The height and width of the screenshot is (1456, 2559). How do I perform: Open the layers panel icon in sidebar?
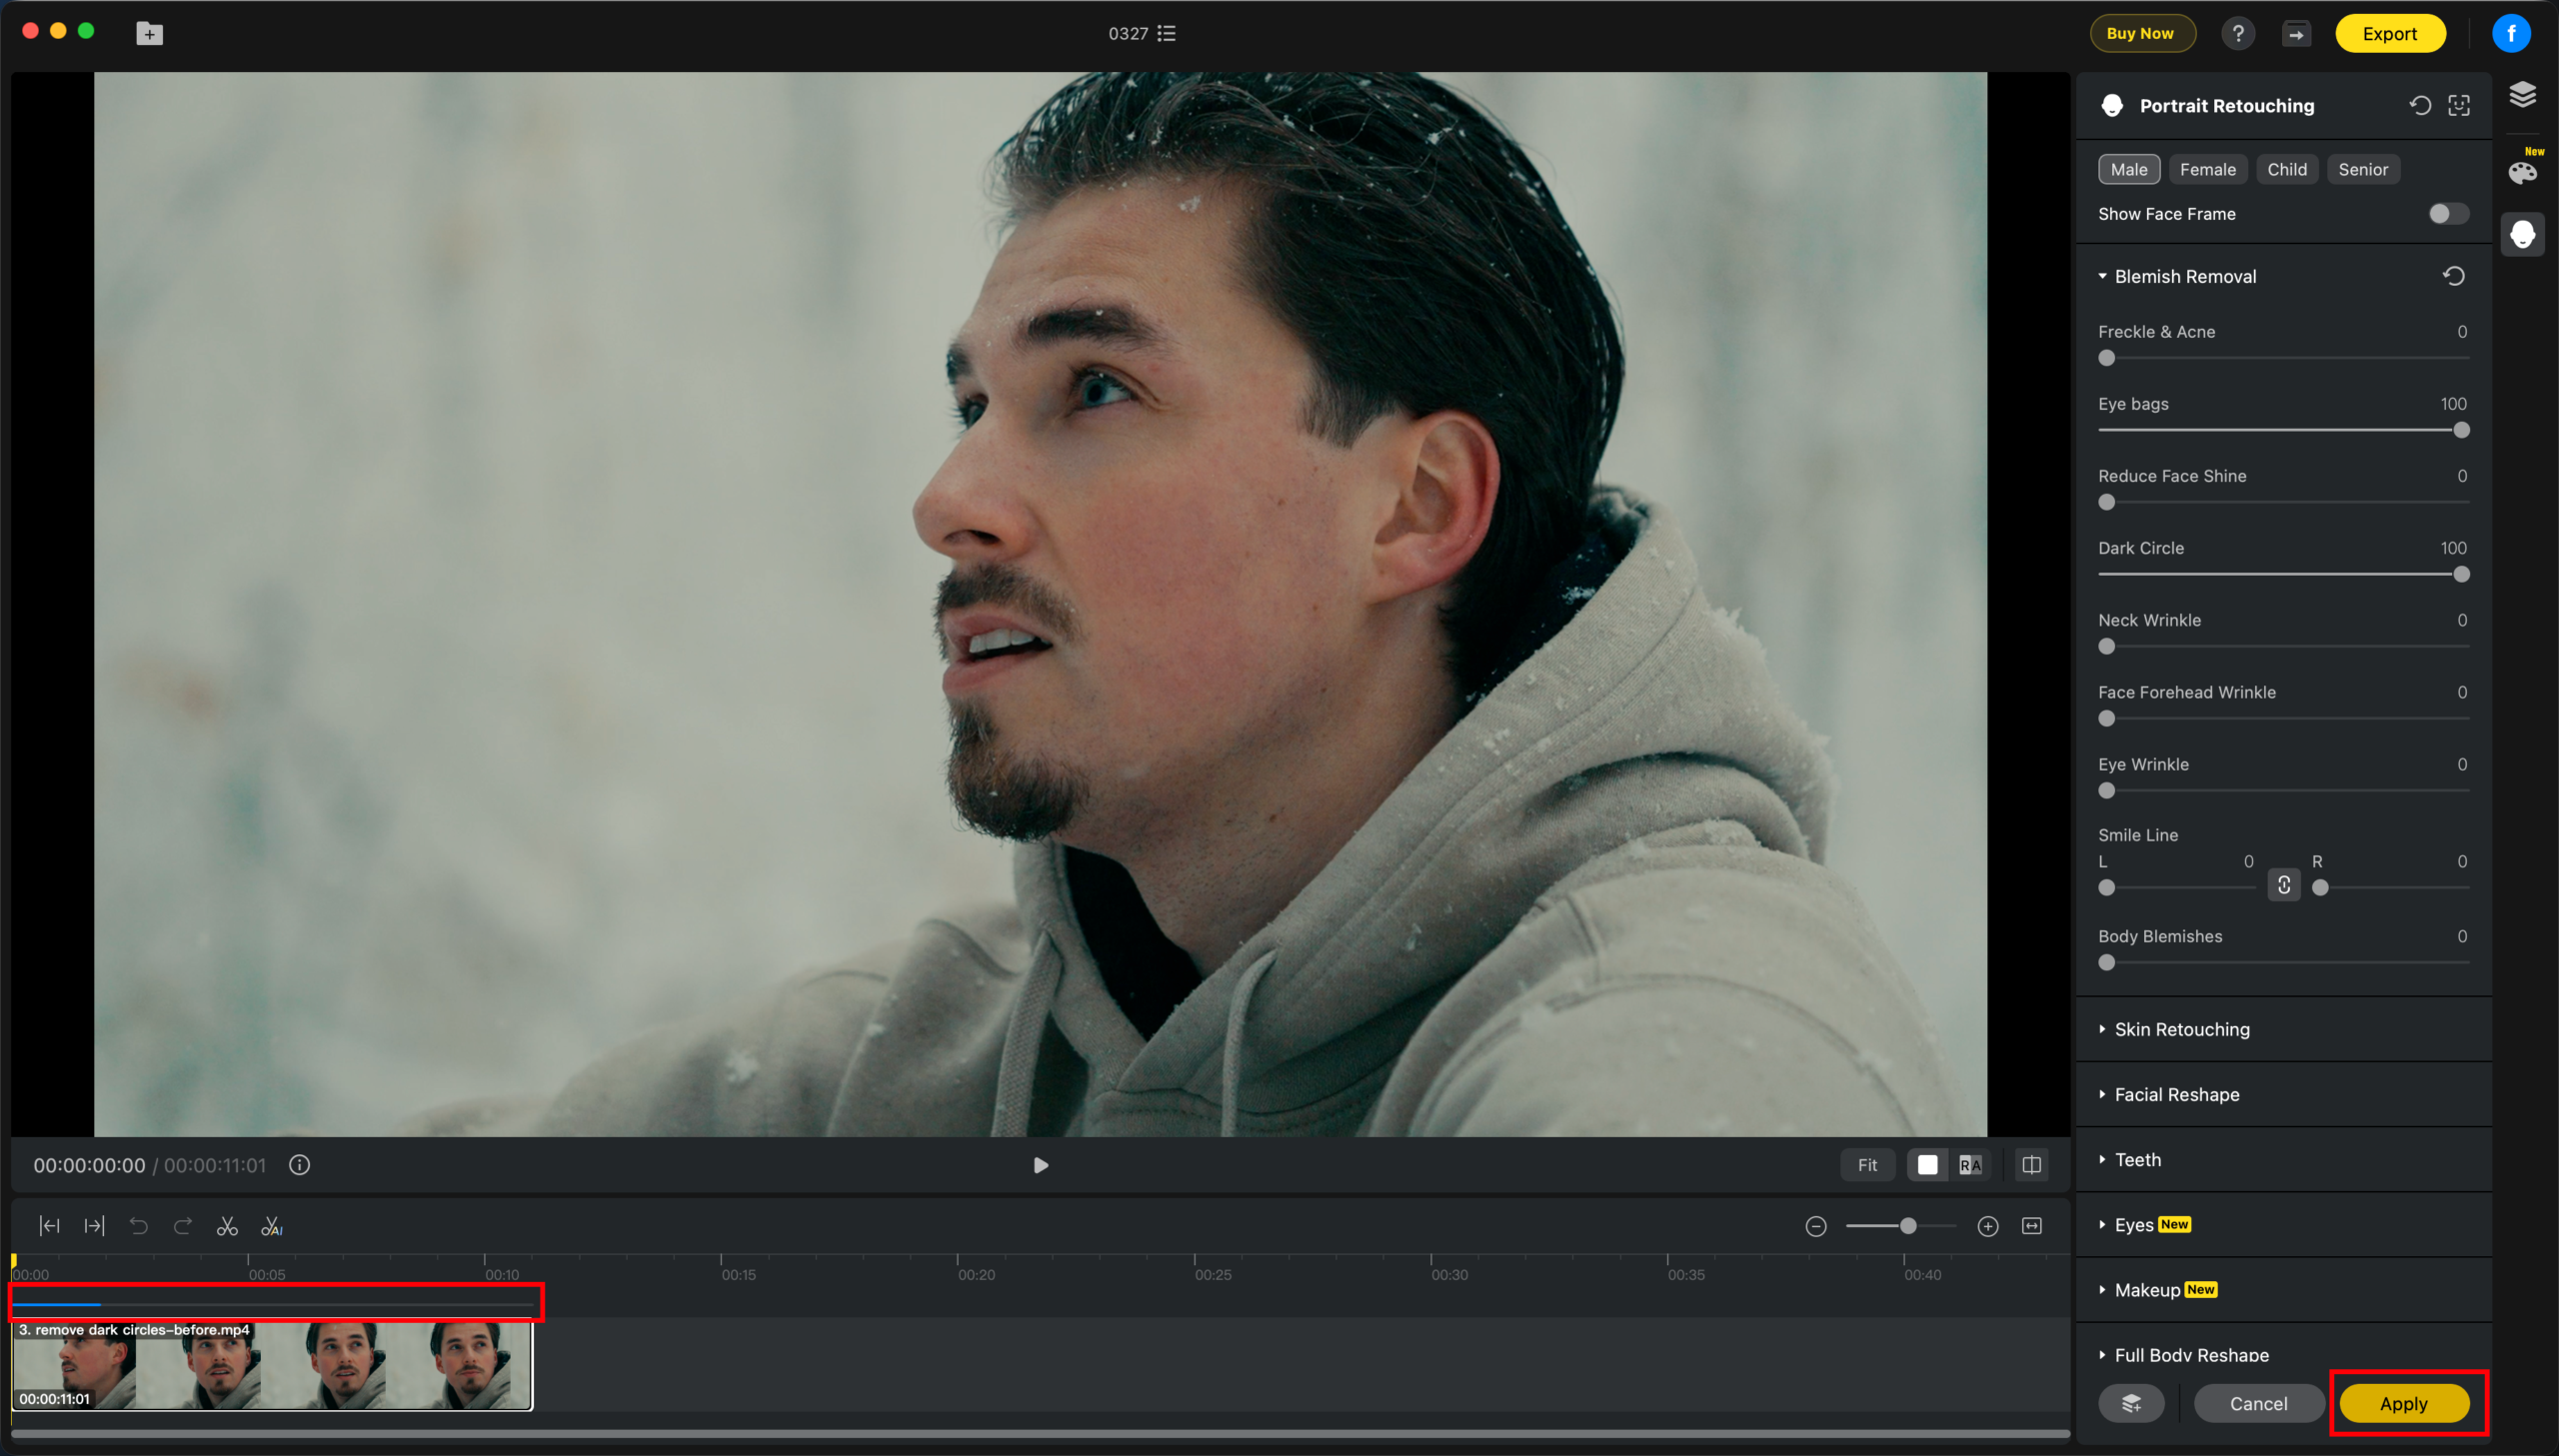2522,94
